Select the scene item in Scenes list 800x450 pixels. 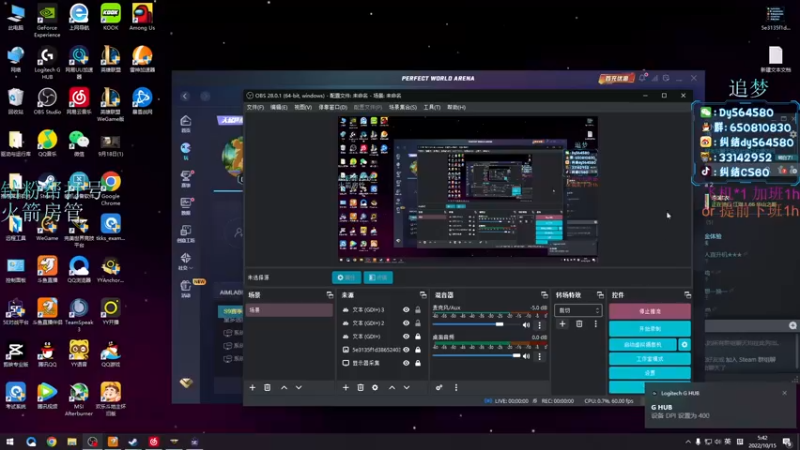click(289, 310)
